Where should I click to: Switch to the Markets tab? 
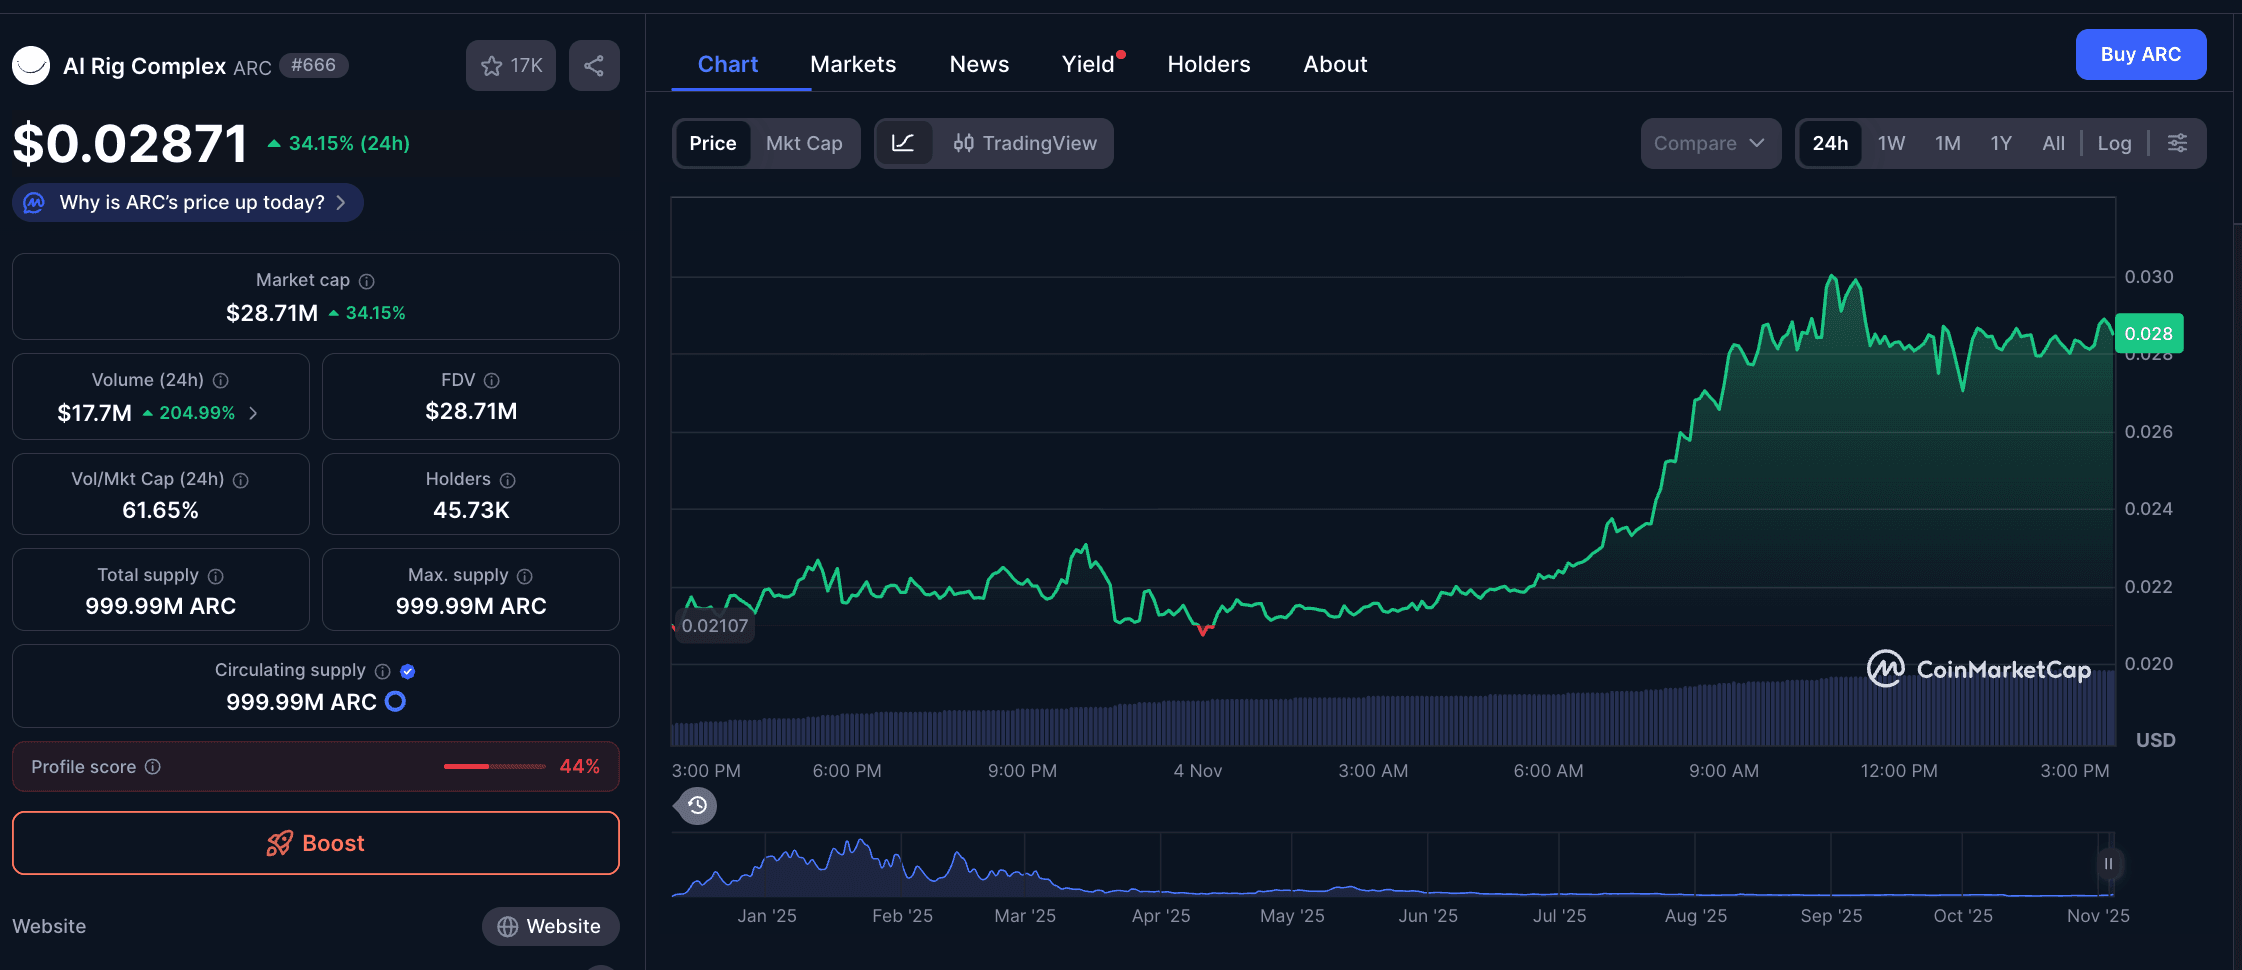(852, 64)
